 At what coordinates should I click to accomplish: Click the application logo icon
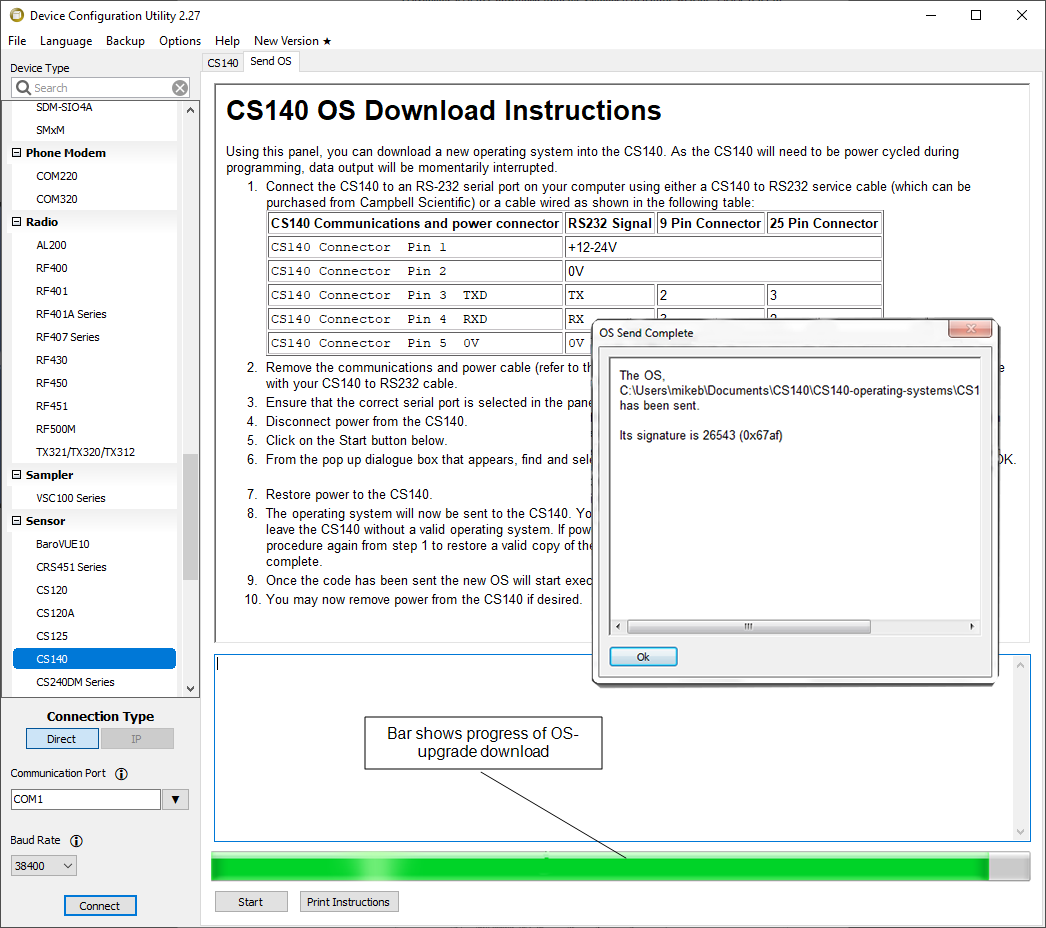click(x=17, y=15)
